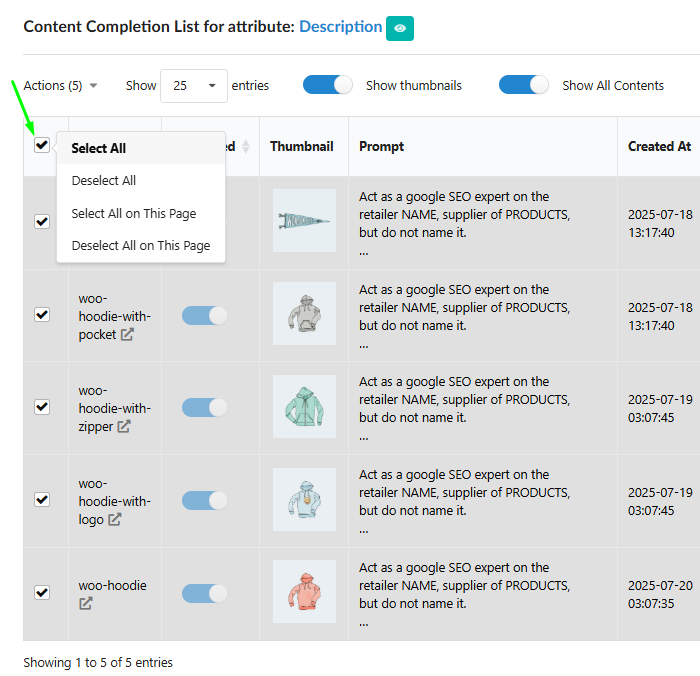Choose Deselect All from the menu

click(x=104, y=181)
